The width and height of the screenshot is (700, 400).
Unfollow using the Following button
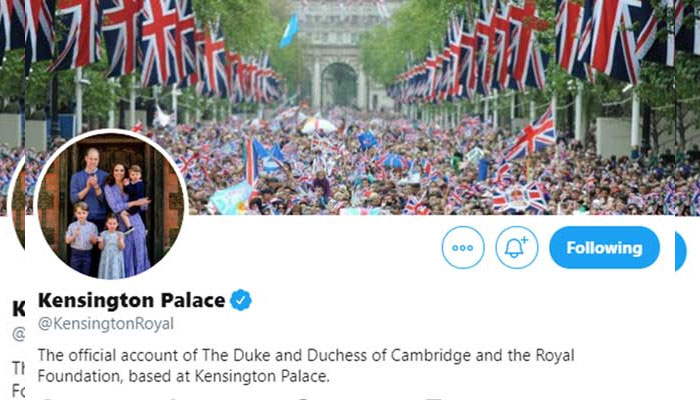click(x=604, y=248)
